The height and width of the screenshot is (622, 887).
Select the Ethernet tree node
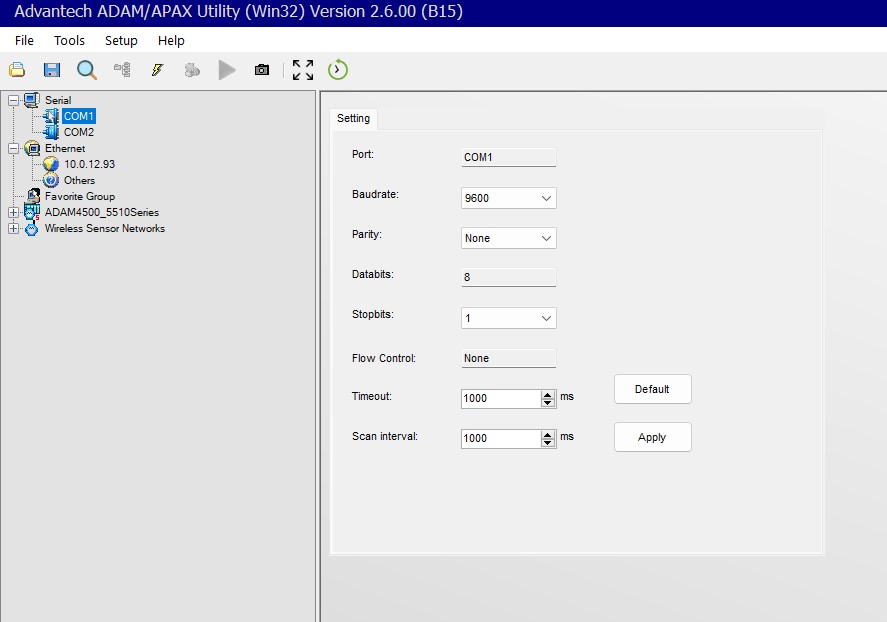click(x=65, y=148)
